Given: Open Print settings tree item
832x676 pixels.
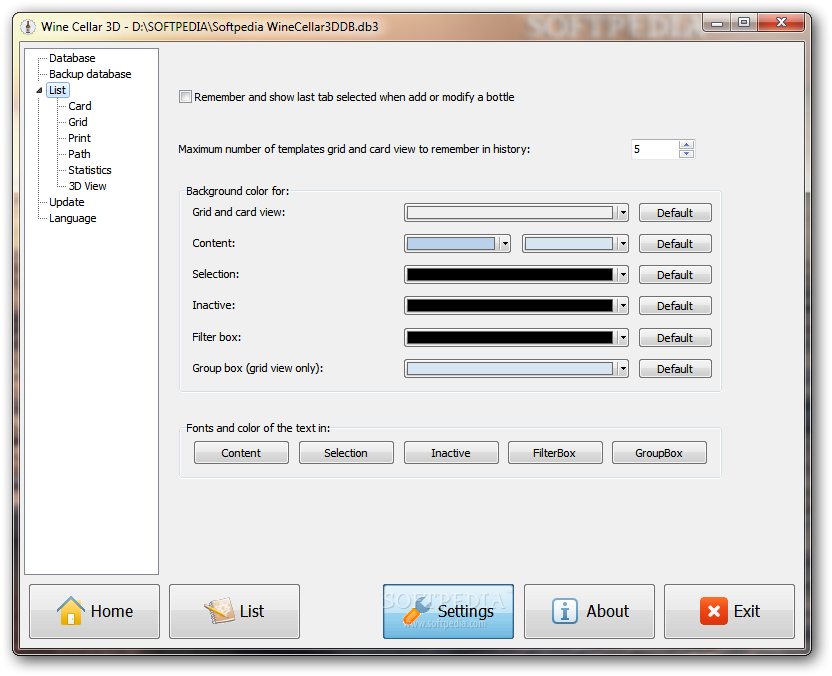Looking at the screenshot, I should pyautogui.click(x=80, y=138).
